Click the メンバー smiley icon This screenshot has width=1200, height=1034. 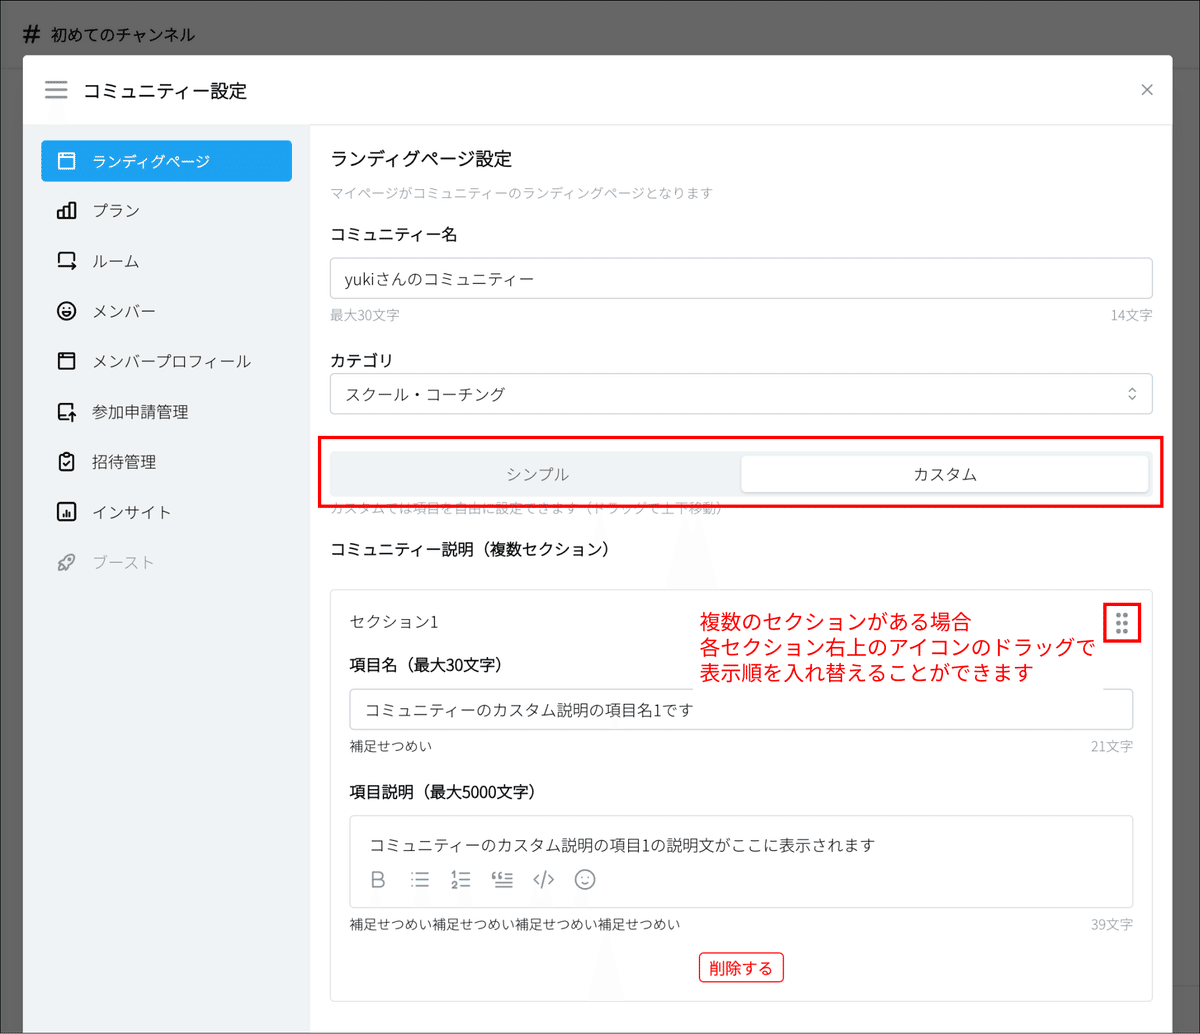tap(67, 311)
